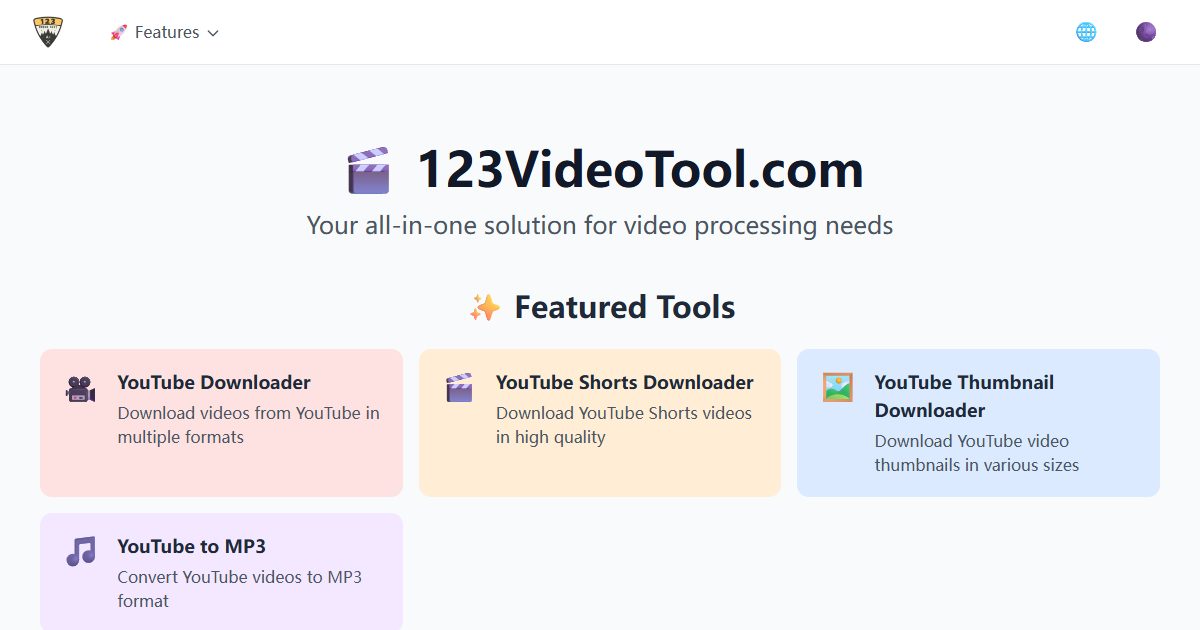This screenshot has width=1200, height=630.
Task: Click the Featured Tools heading text
Action: coord(625,307)
